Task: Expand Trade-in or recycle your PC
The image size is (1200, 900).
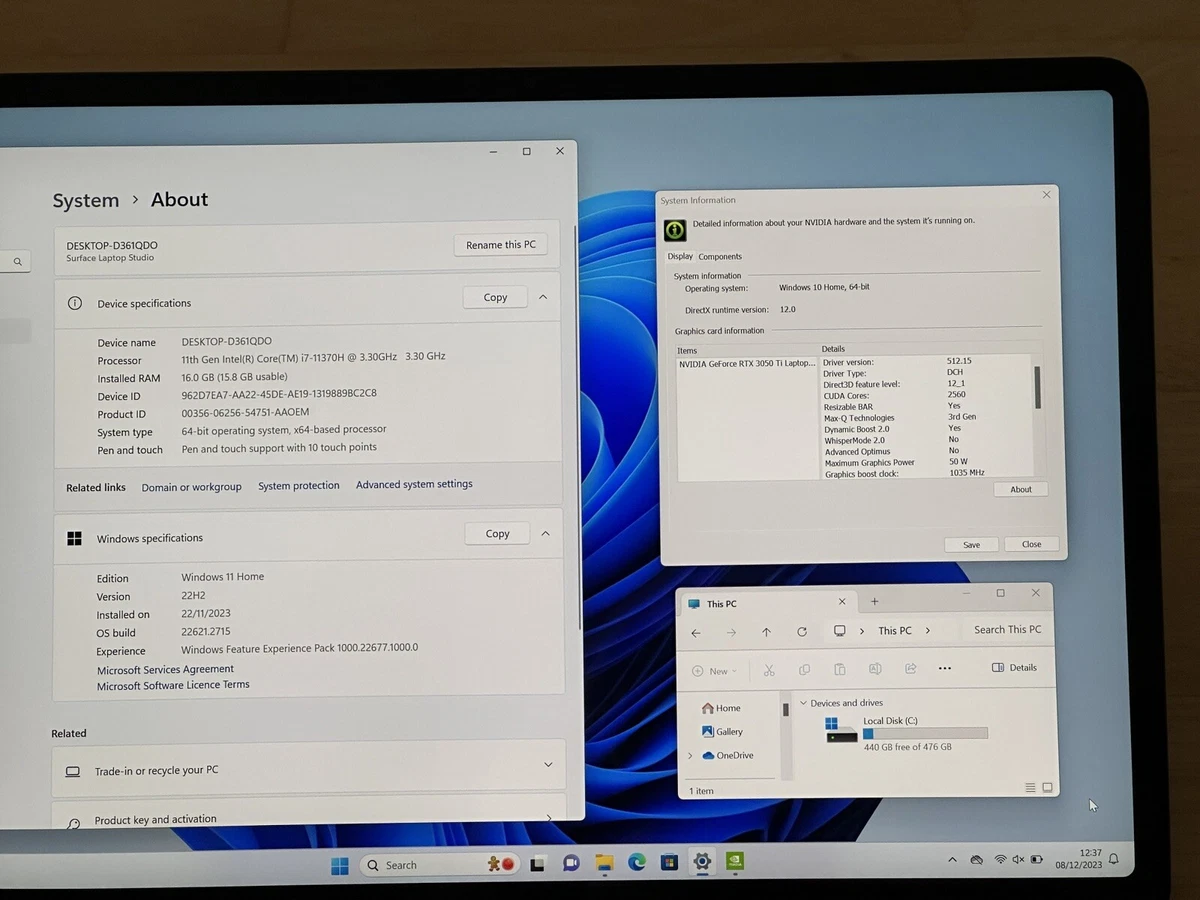Action: coord(548,765)
